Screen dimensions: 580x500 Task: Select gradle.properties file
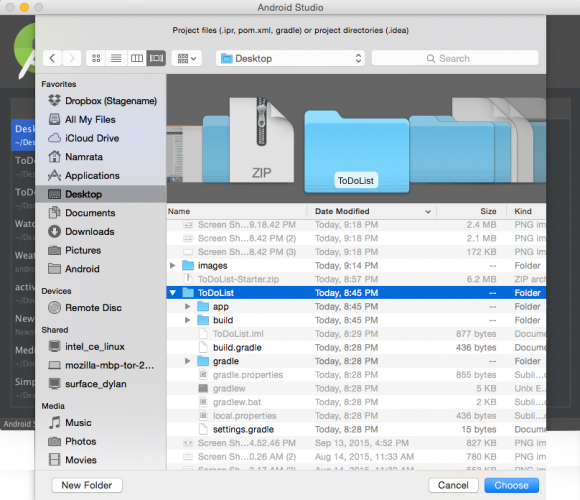coord(356,375)
